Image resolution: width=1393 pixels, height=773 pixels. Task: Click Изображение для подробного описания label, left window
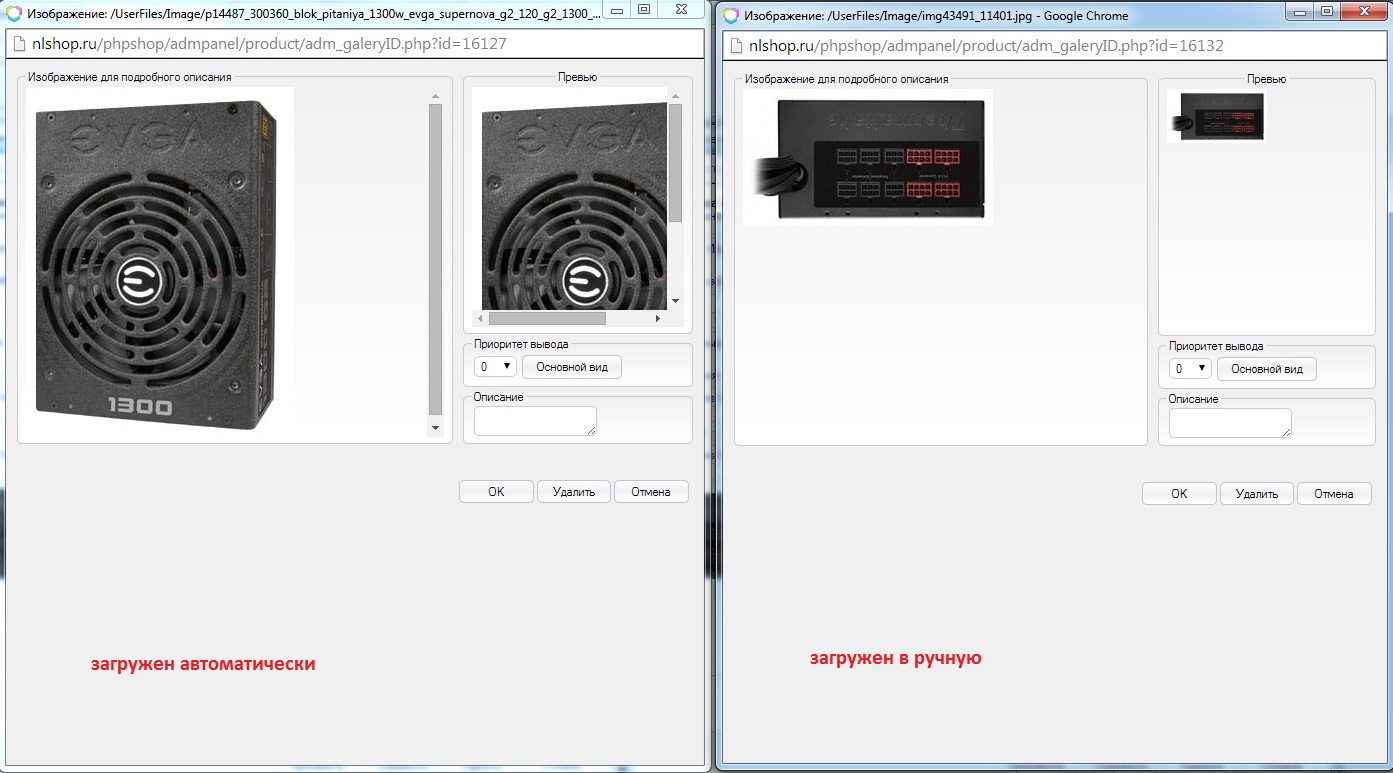(130, 77)
